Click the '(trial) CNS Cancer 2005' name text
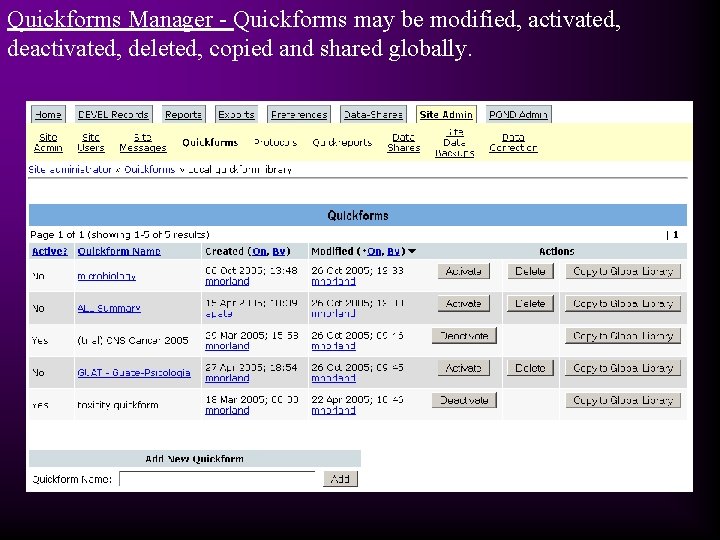The image size is (720, 540). pos(133,340)
